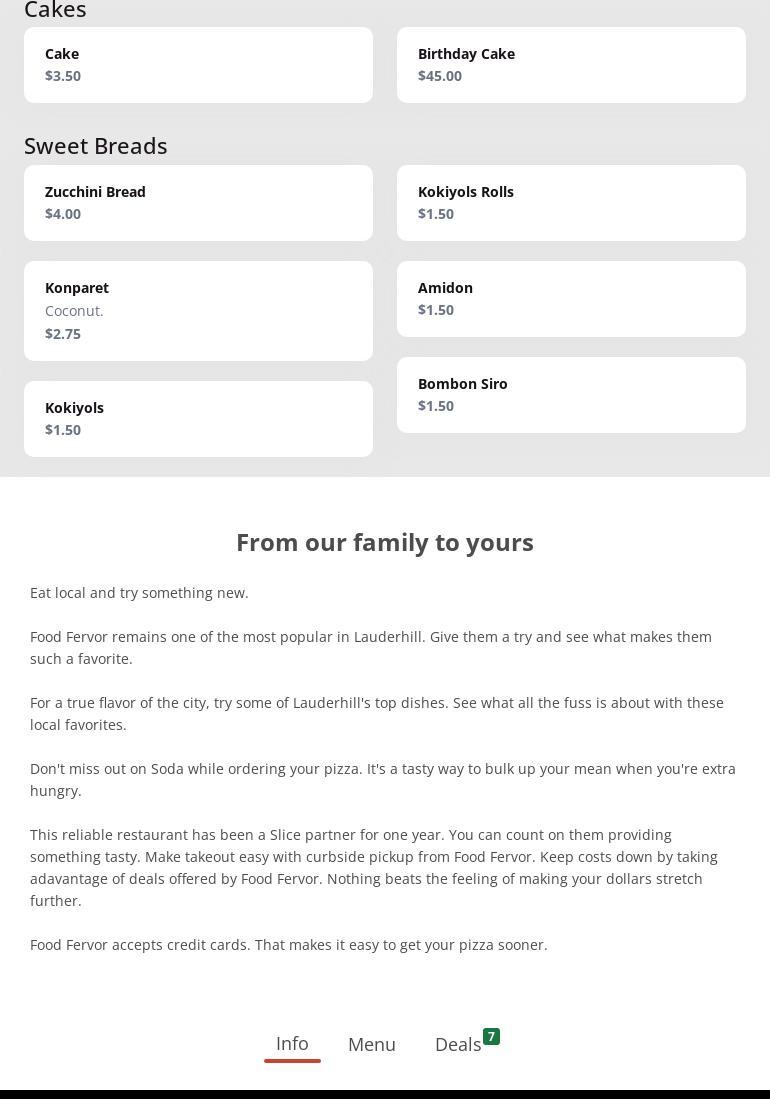Choose the Zucchini Bread item
Screen dimensions: 770x1099
pos(198,203)
